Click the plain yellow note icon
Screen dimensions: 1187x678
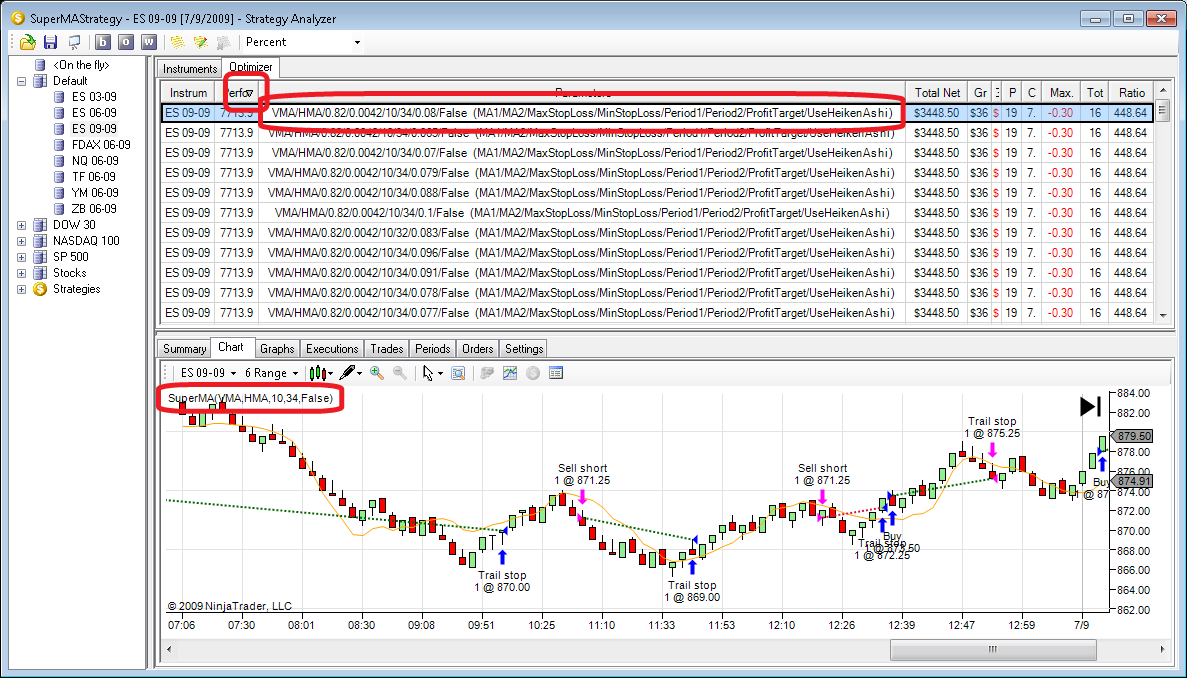tap(178, 42)
